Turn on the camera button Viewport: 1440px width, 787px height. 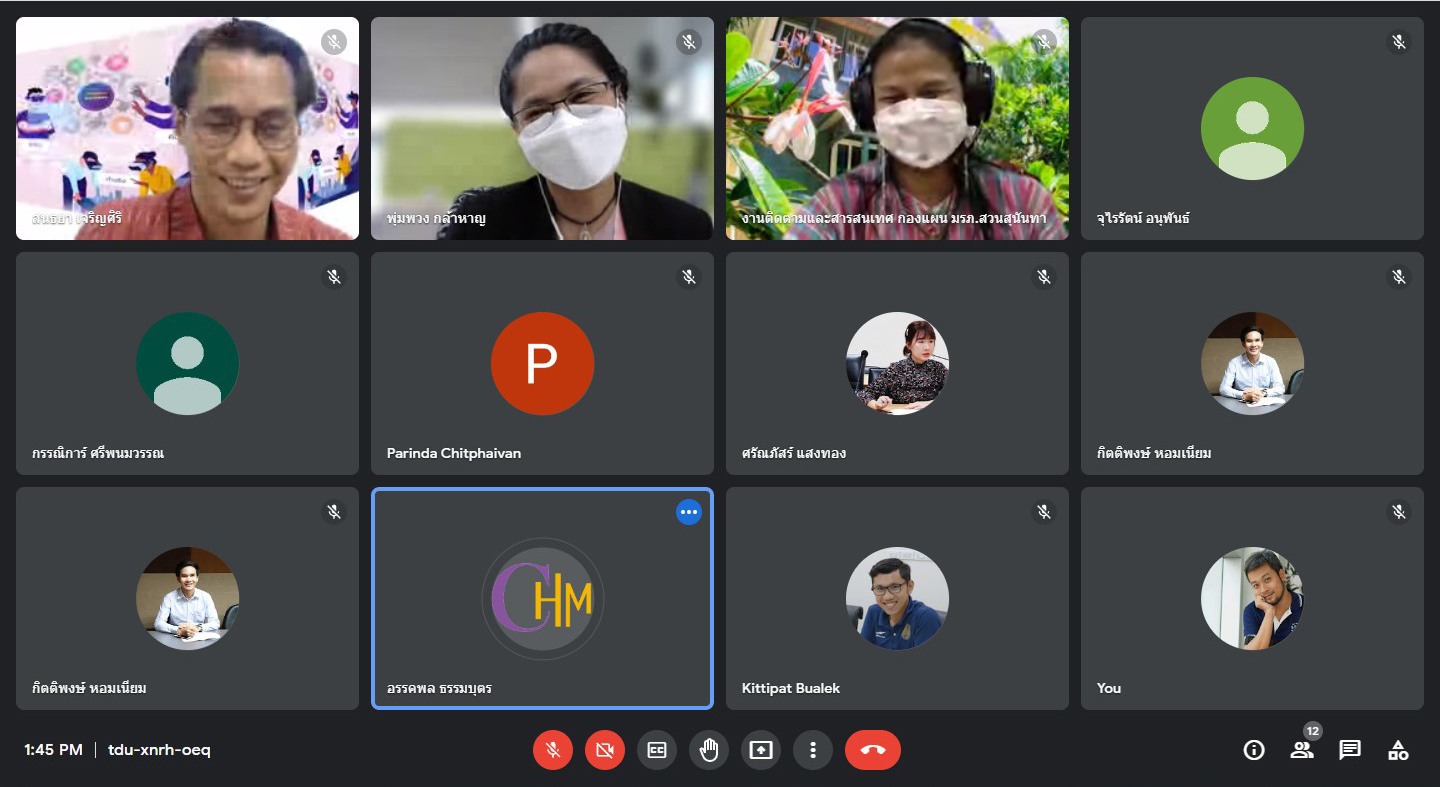tap(605, 750)
